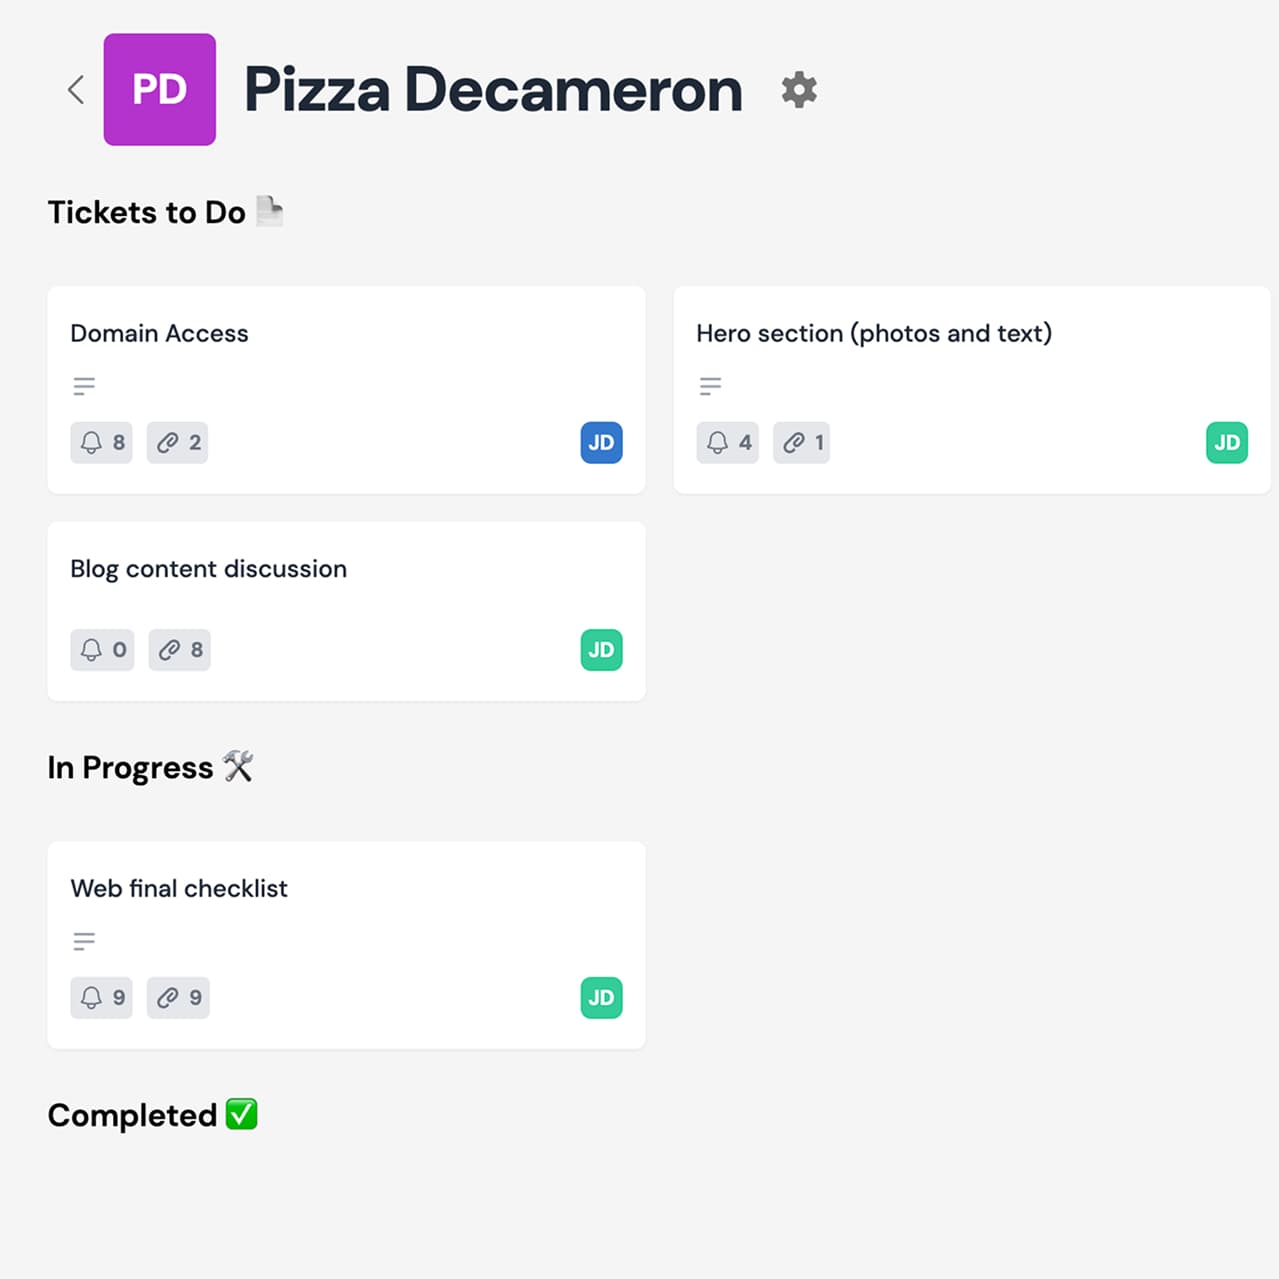Click the purple PD project avatar
Viewport: 1279px width, 1279px height.
point(160,90)
